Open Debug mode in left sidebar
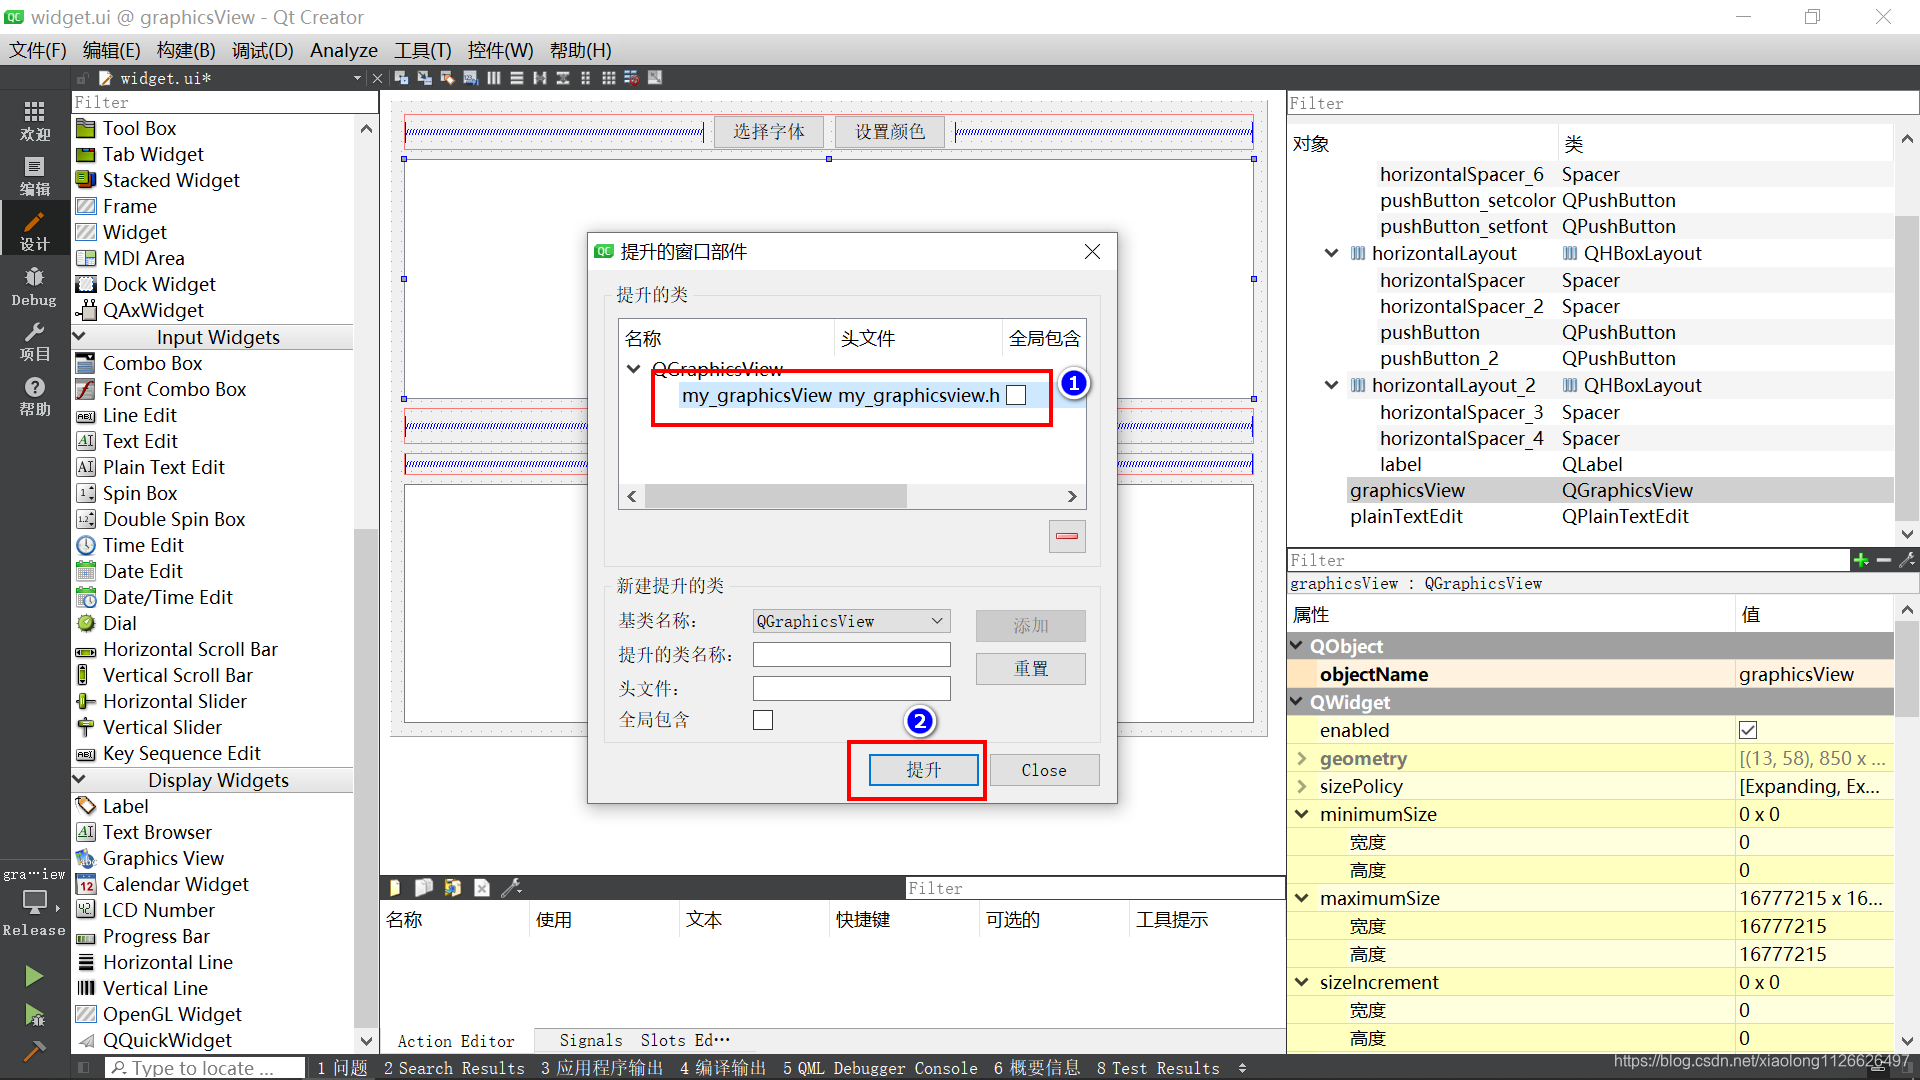This screenshot has width=1920, height=1080. click(34, 286)
